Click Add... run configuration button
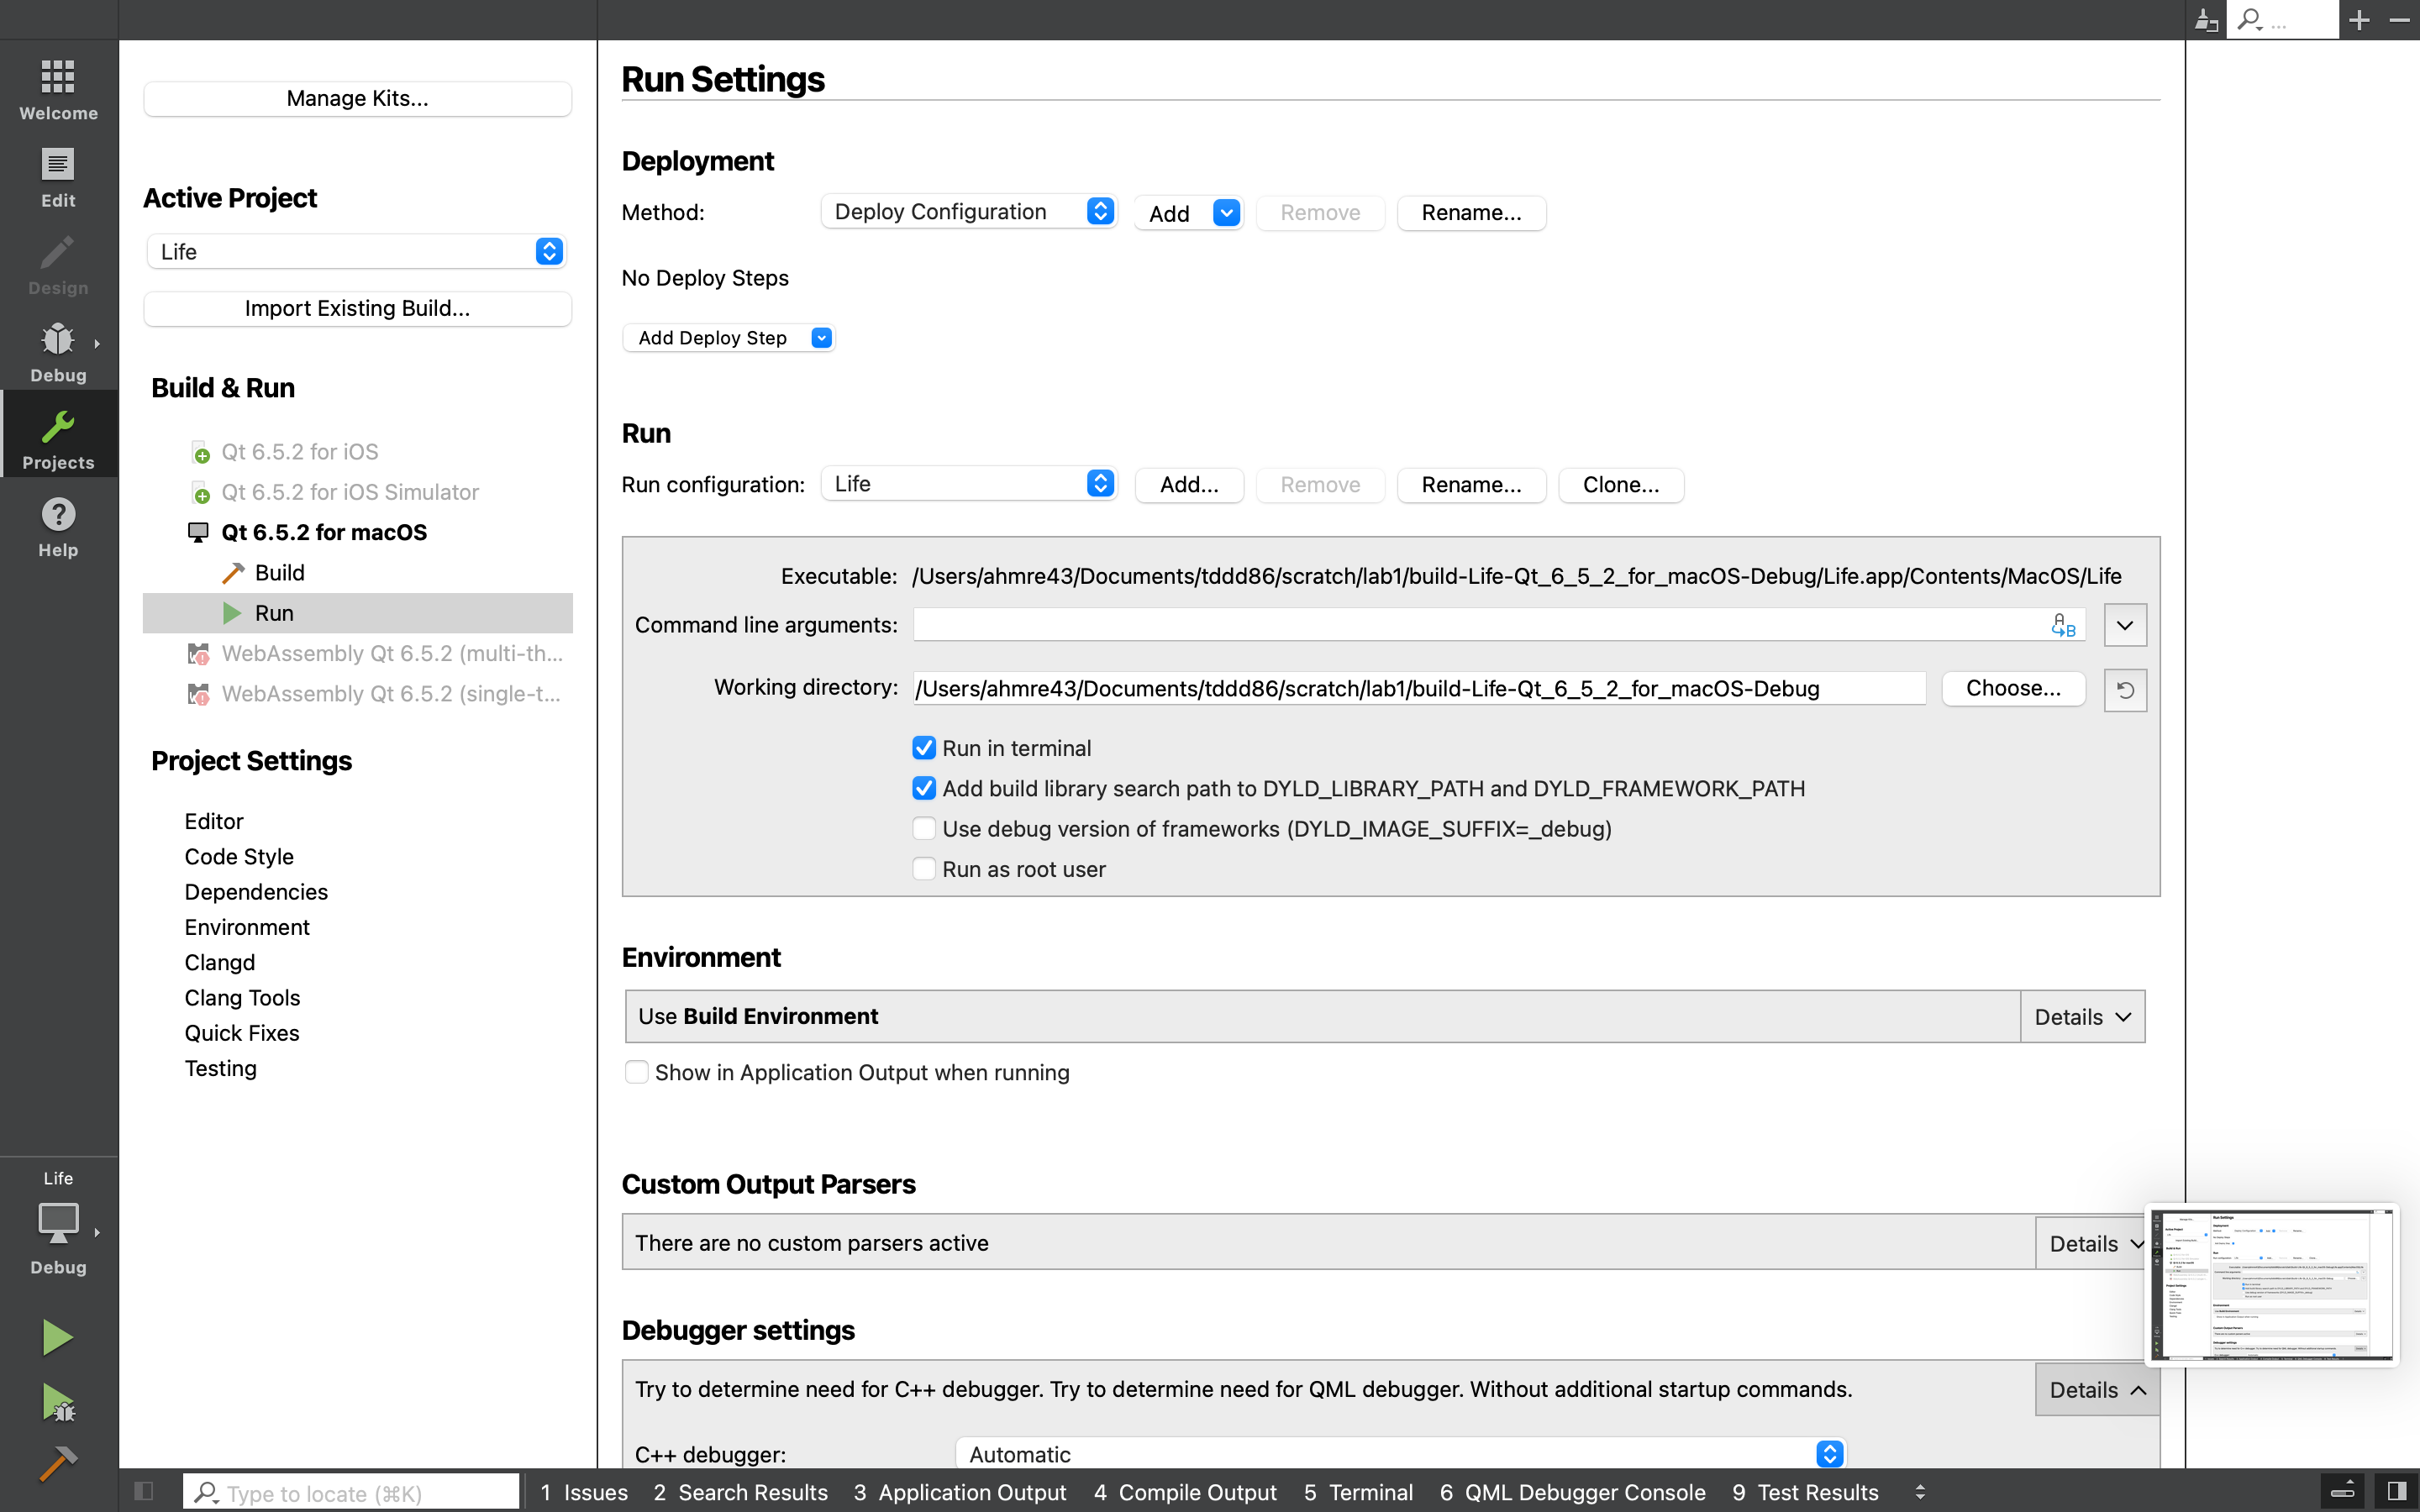 (1189, 485)
